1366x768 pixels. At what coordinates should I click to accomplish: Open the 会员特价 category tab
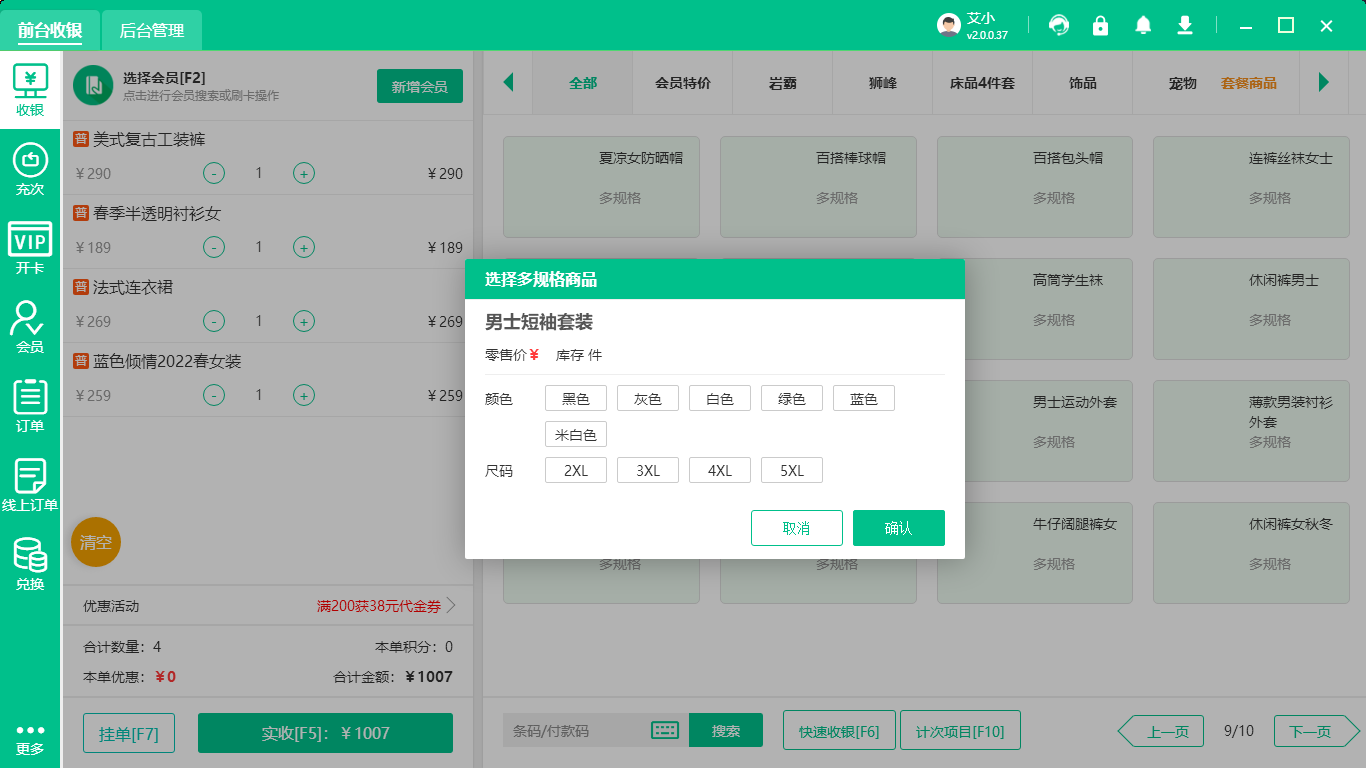pos(682,86)
